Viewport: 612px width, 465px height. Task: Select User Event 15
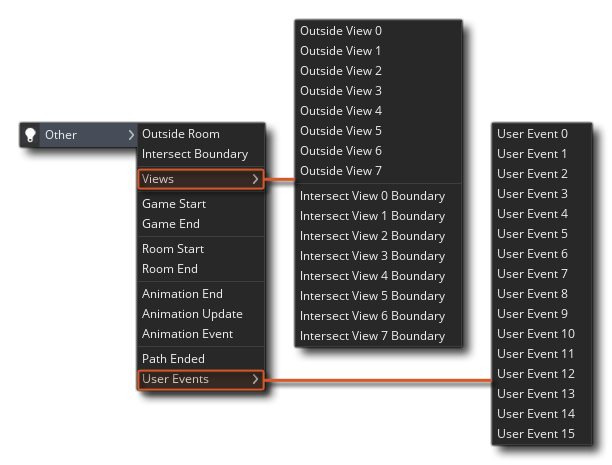coord(536,434)
